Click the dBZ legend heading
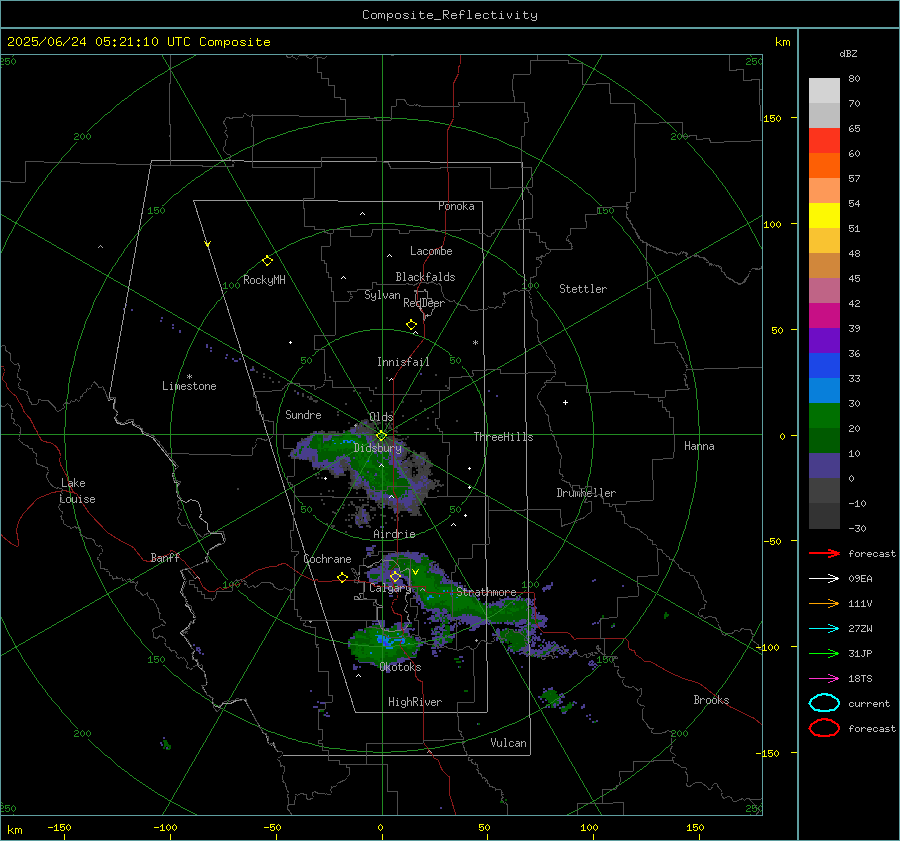The width and height of the screenshot is (900, 841). click(848, 53)
